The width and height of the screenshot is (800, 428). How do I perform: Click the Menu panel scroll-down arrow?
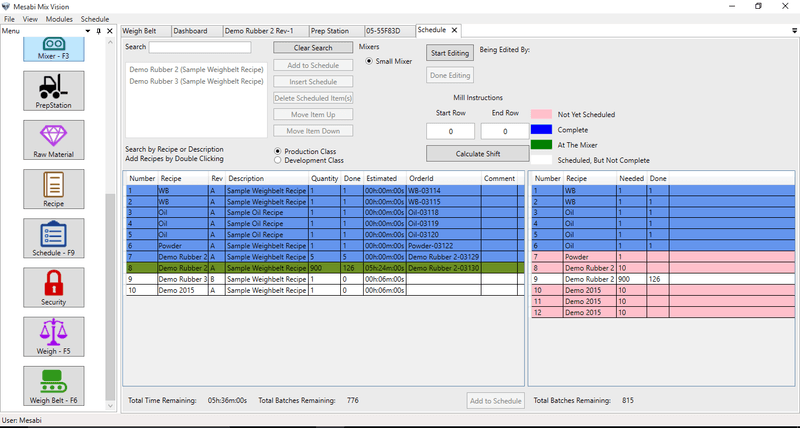point(110,406)
